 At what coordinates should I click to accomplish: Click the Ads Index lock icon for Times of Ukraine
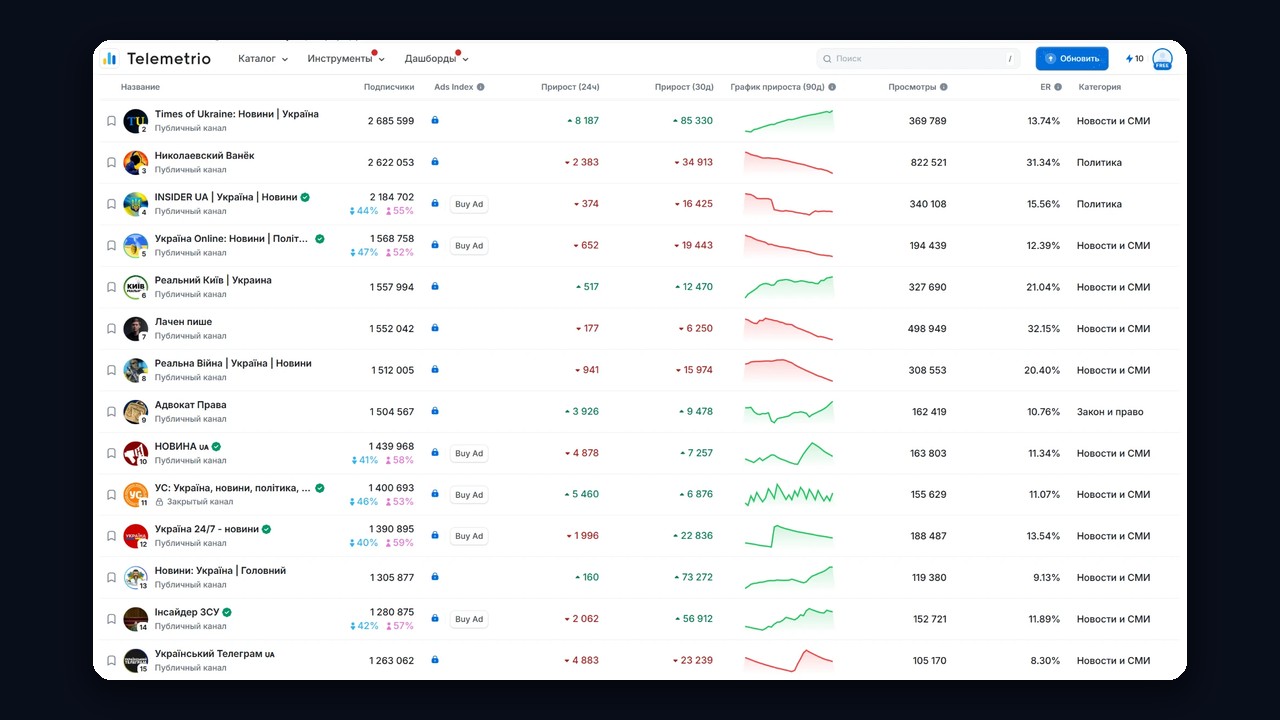[435, 121]
